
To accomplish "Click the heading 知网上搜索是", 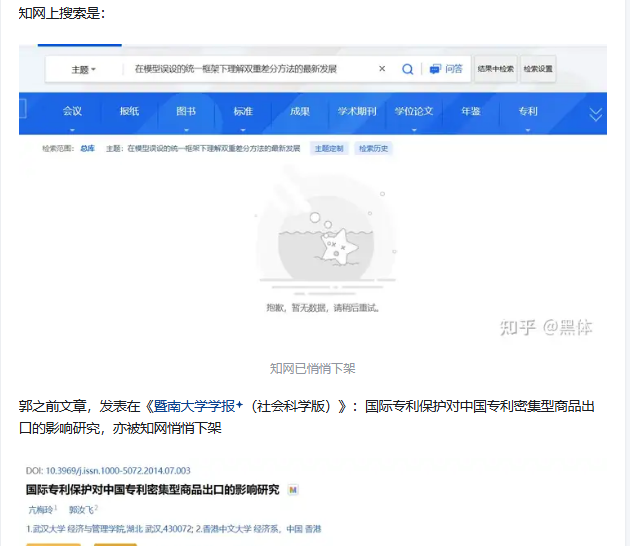I will click(x=62, y=13).
